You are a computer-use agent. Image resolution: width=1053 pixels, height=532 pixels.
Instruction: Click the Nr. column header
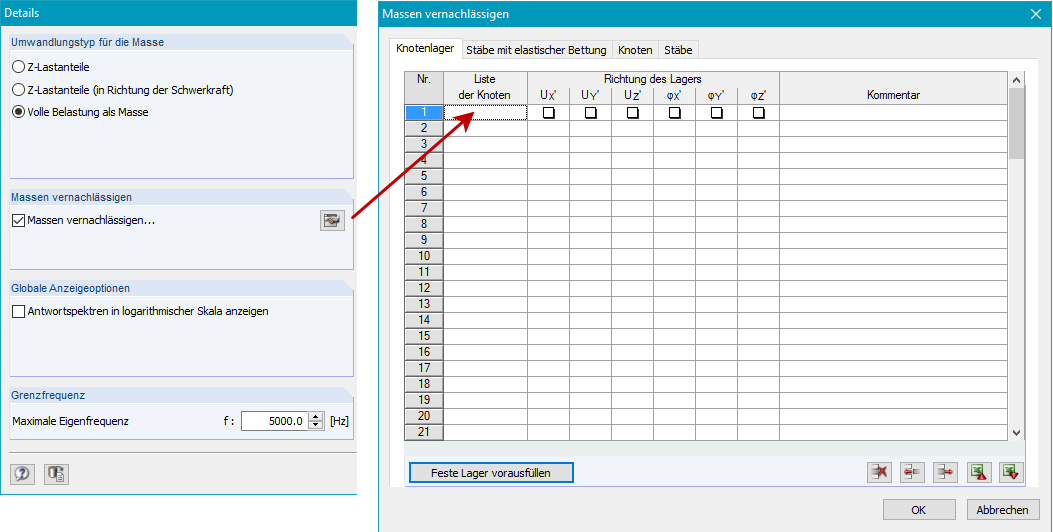pos(424,88)
